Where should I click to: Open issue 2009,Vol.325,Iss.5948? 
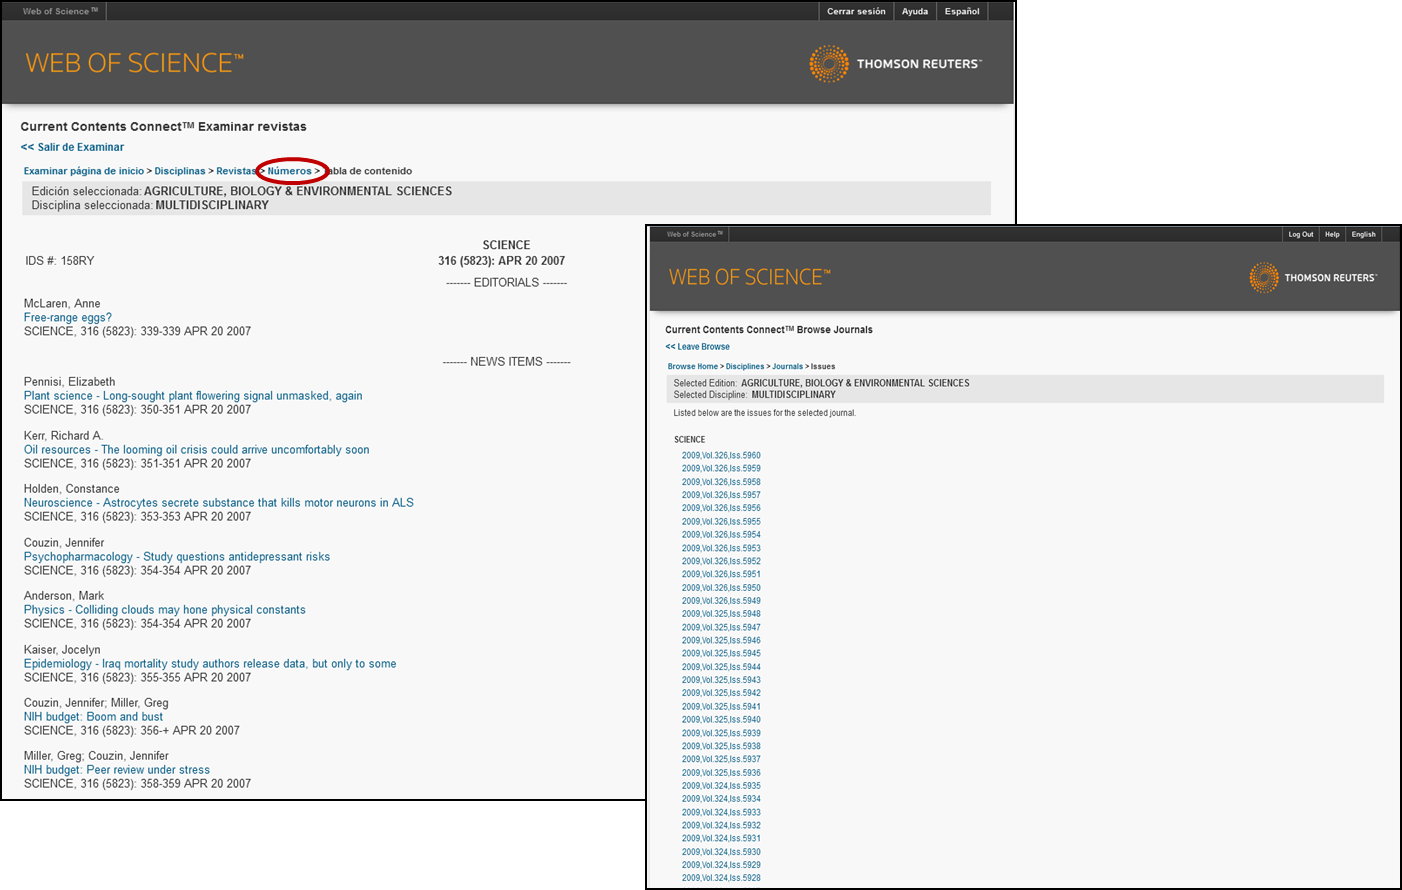click(721, 614)
